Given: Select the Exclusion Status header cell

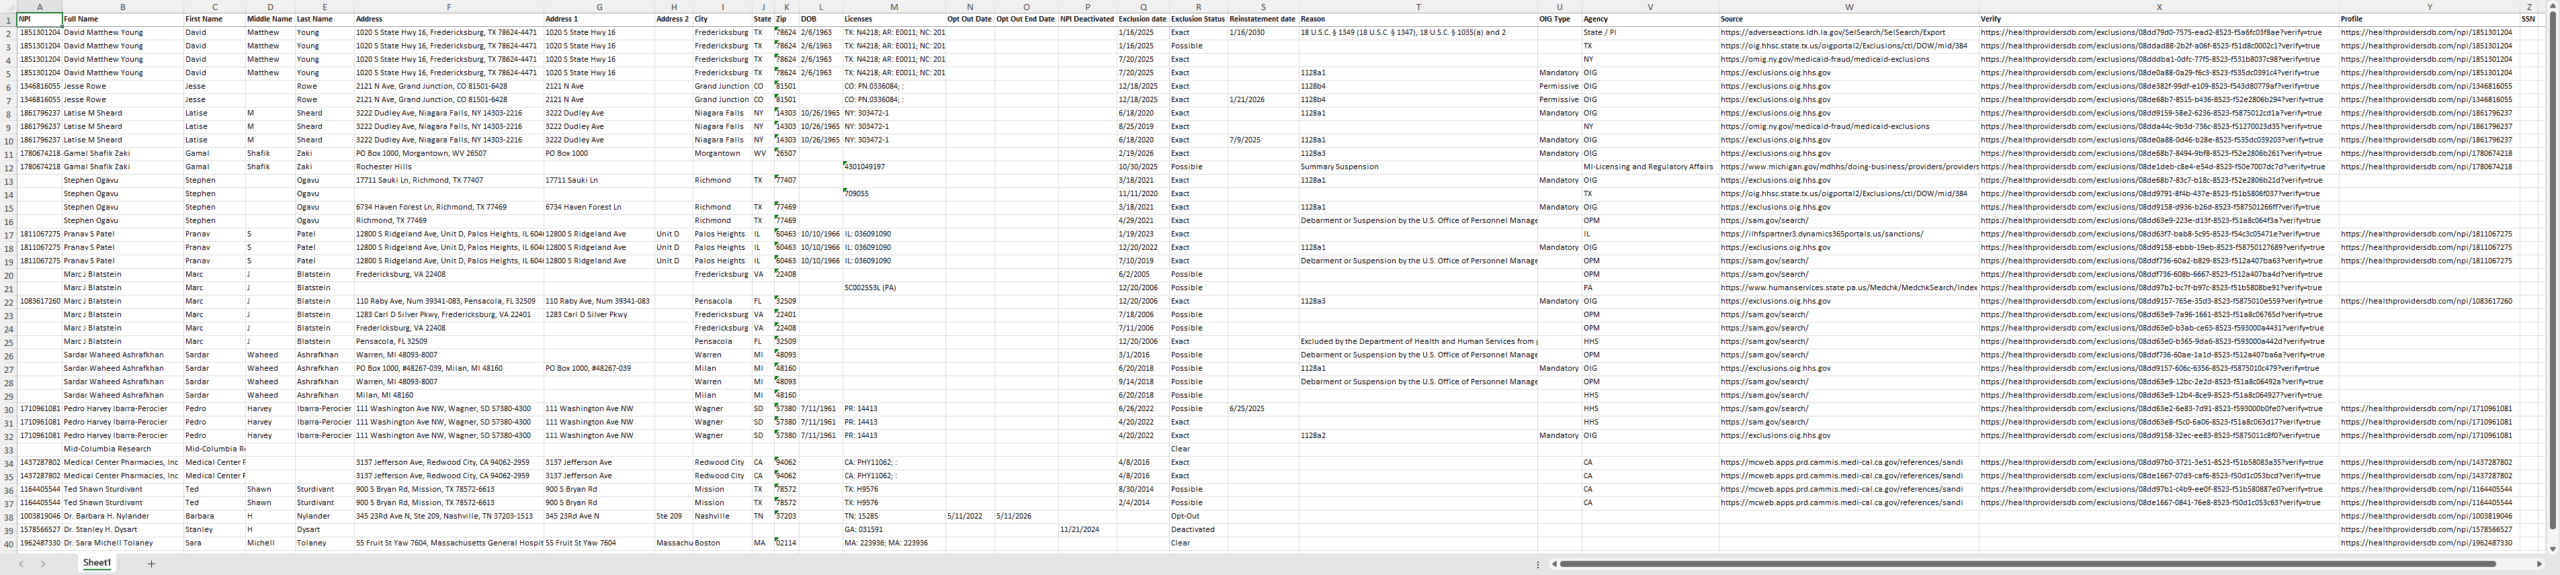Looking at the screenshot, I should click(x=1197, y=19).
